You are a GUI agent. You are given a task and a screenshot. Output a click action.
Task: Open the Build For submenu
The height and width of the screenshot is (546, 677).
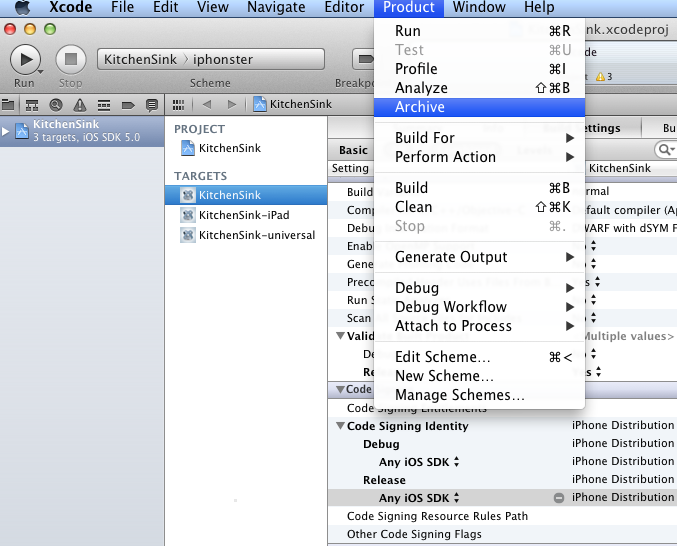(x=479, y=138)
